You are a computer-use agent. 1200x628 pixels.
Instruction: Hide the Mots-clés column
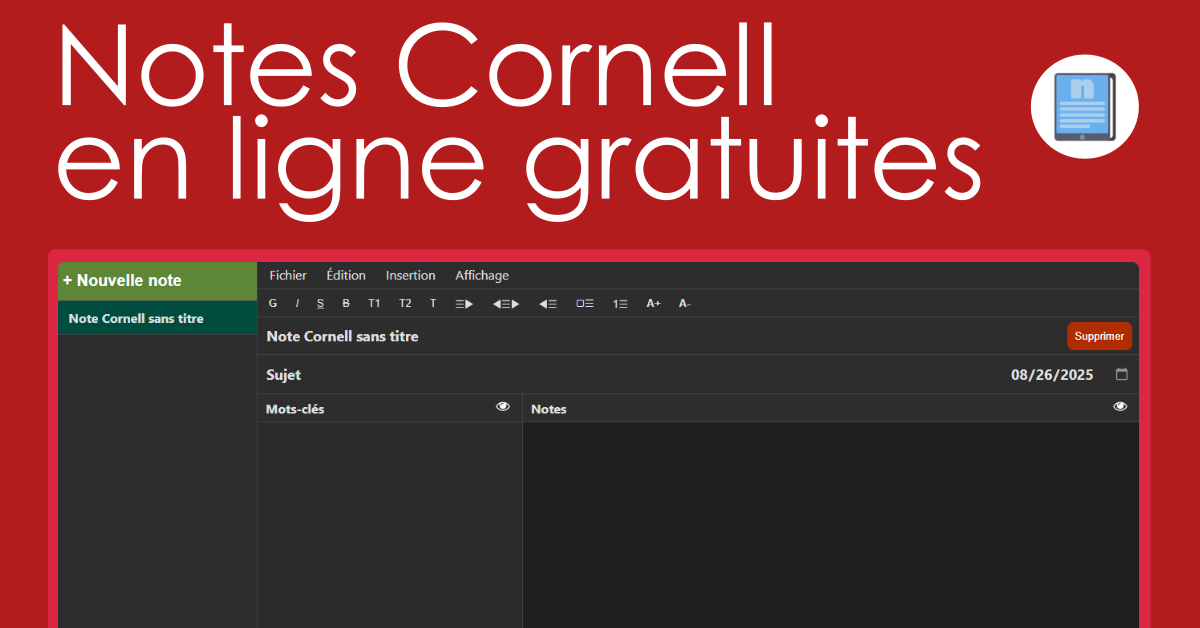pyautogui.click(x=503, y=407)
